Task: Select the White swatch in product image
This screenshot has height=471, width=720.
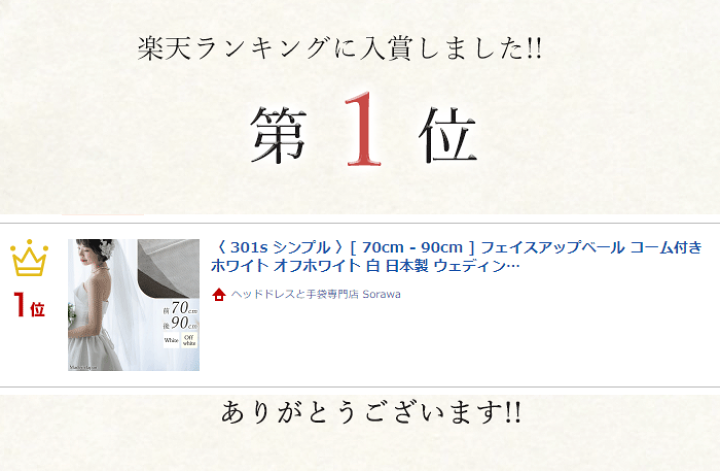Action: click(171, 340)
